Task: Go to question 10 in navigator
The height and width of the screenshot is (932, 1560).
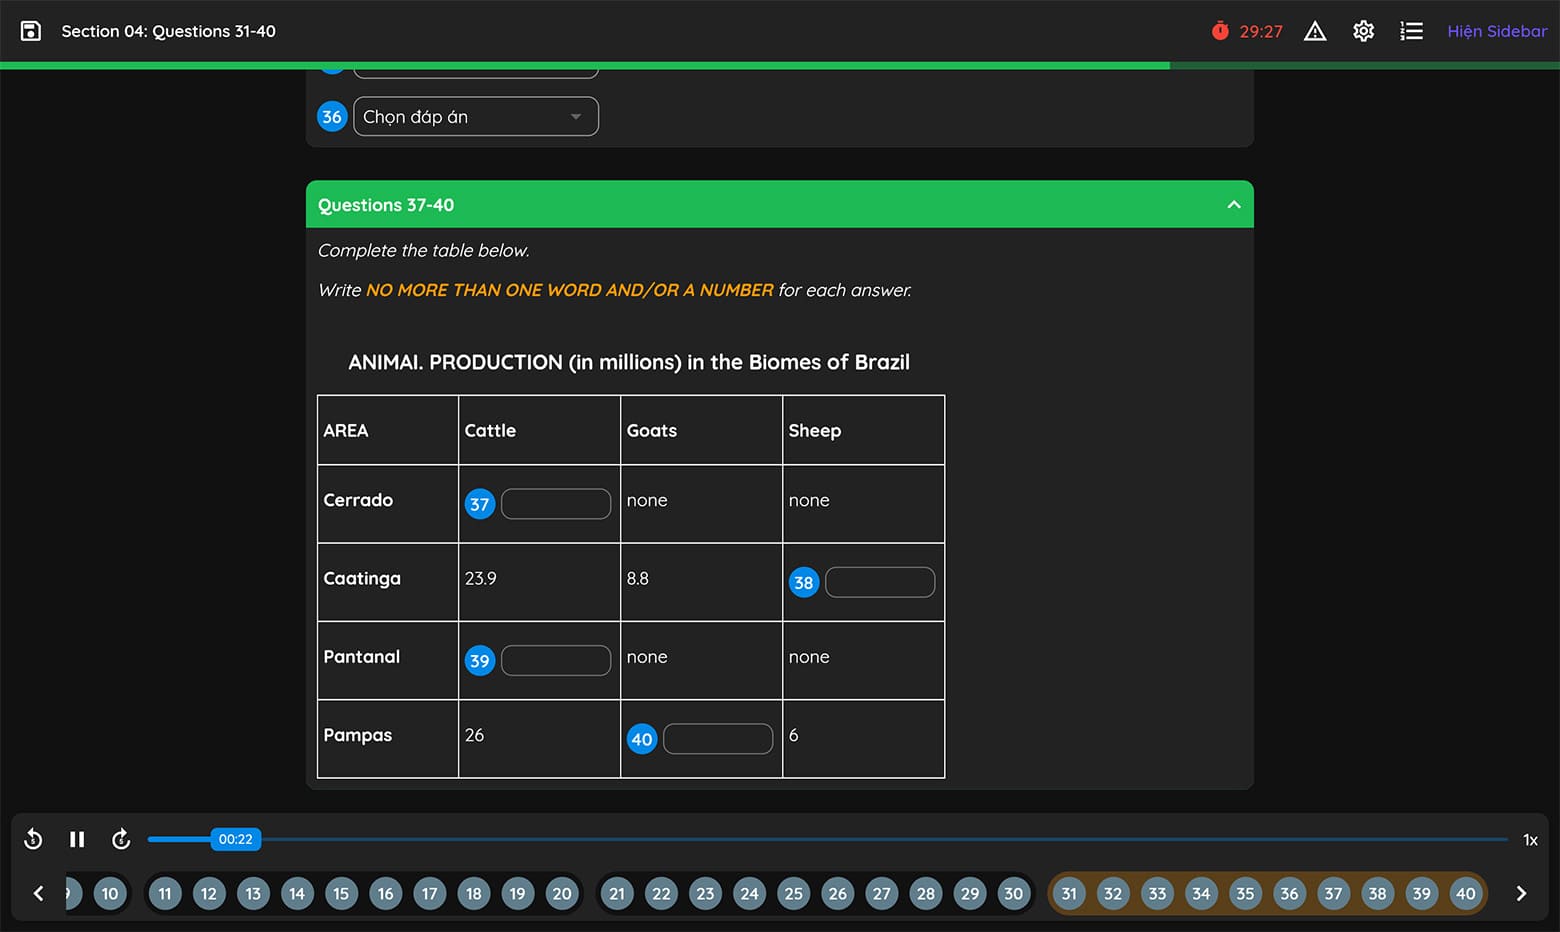Action: point(110,893)
